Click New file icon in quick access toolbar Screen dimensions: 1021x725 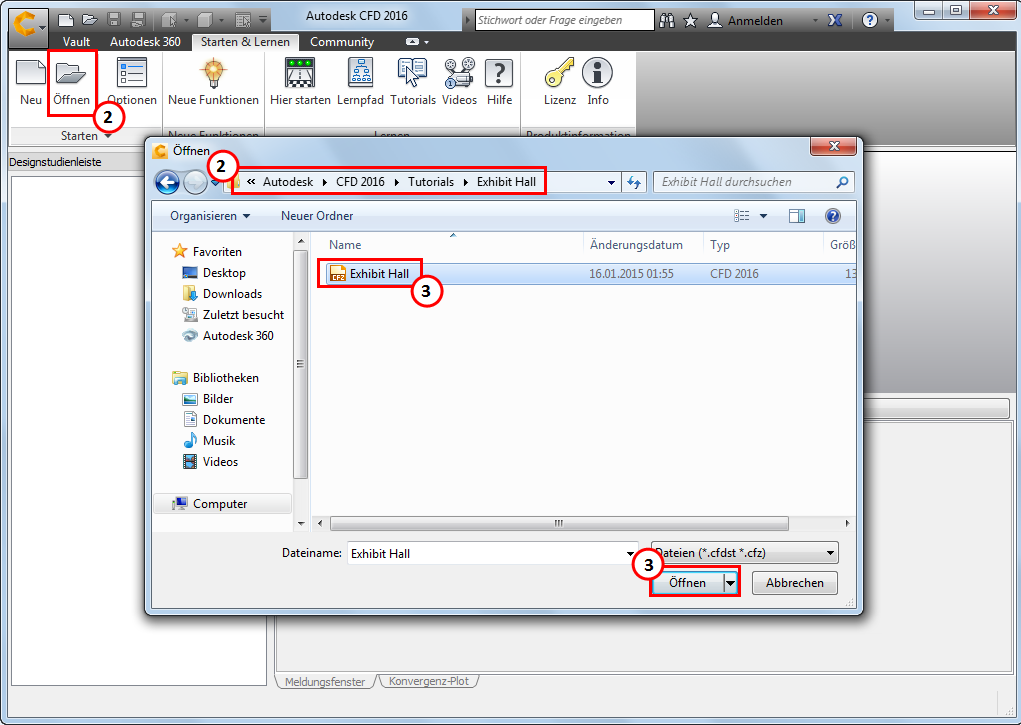pos(66,20)
